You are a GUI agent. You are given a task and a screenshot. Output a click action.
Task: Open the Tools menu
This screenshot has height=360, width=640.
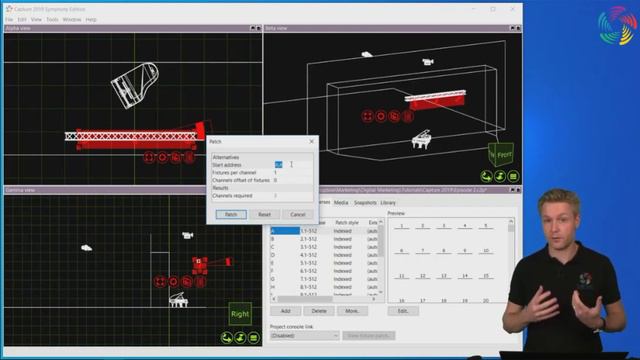52,20
